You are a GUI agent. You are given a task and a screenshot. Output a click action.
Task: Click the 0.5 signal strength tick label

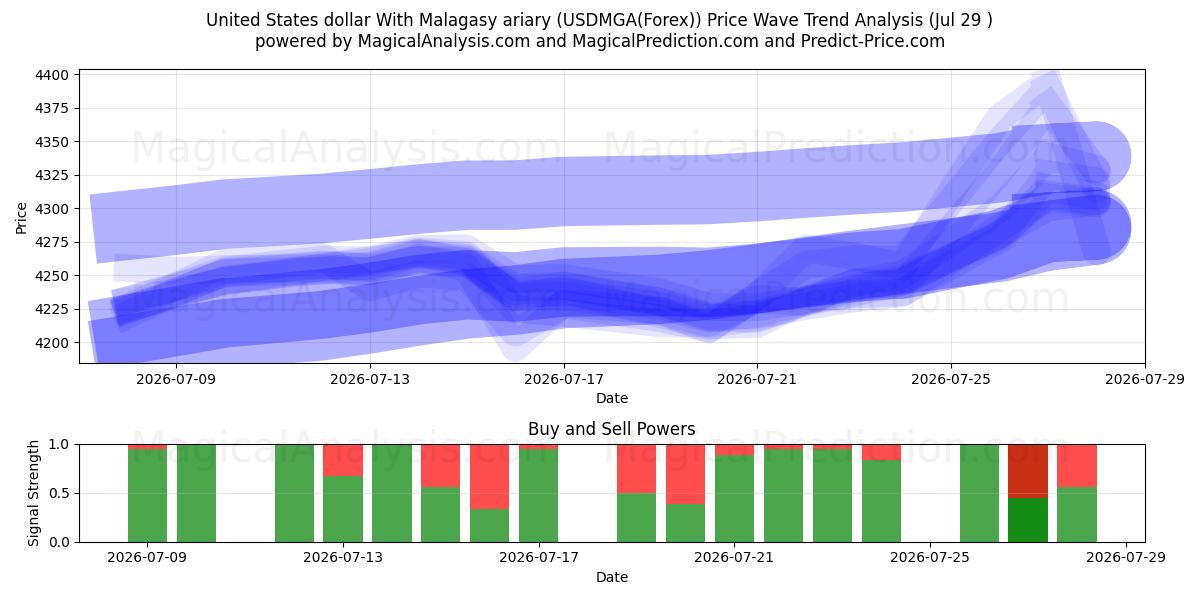(x=60, y=493)
